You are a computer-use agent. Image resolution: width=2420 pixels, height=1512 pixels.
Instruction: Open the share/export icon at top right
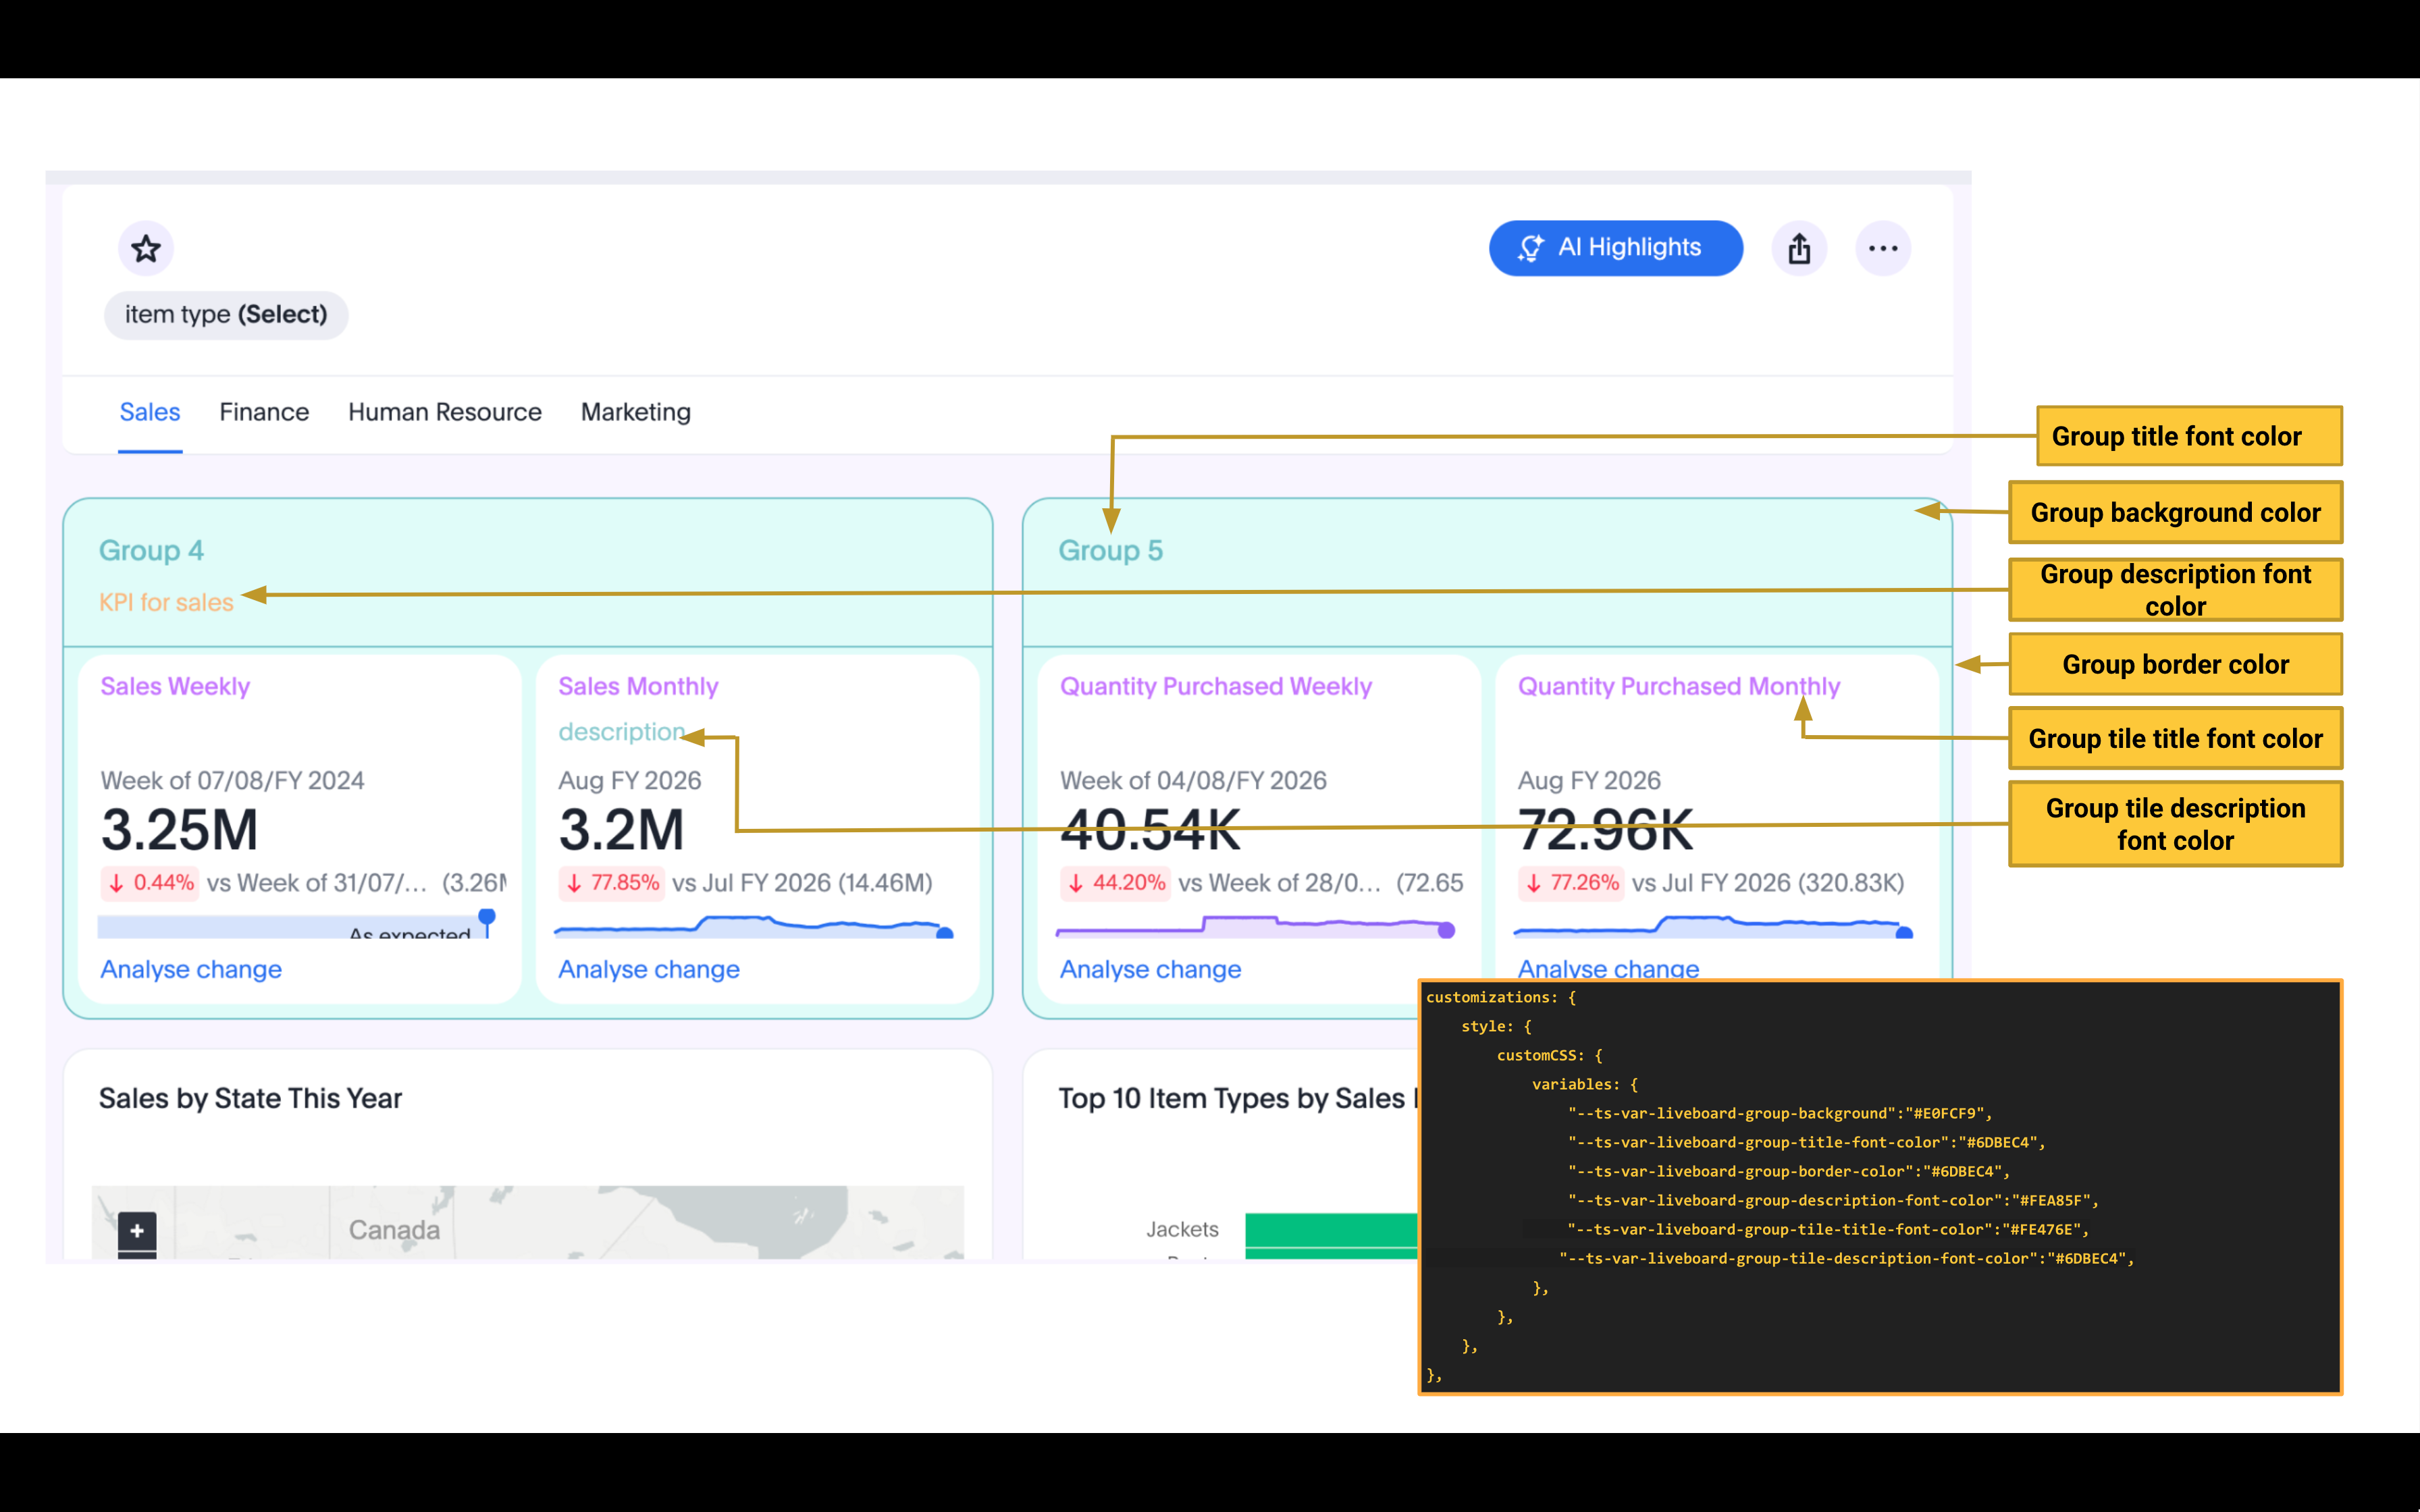1799,247
